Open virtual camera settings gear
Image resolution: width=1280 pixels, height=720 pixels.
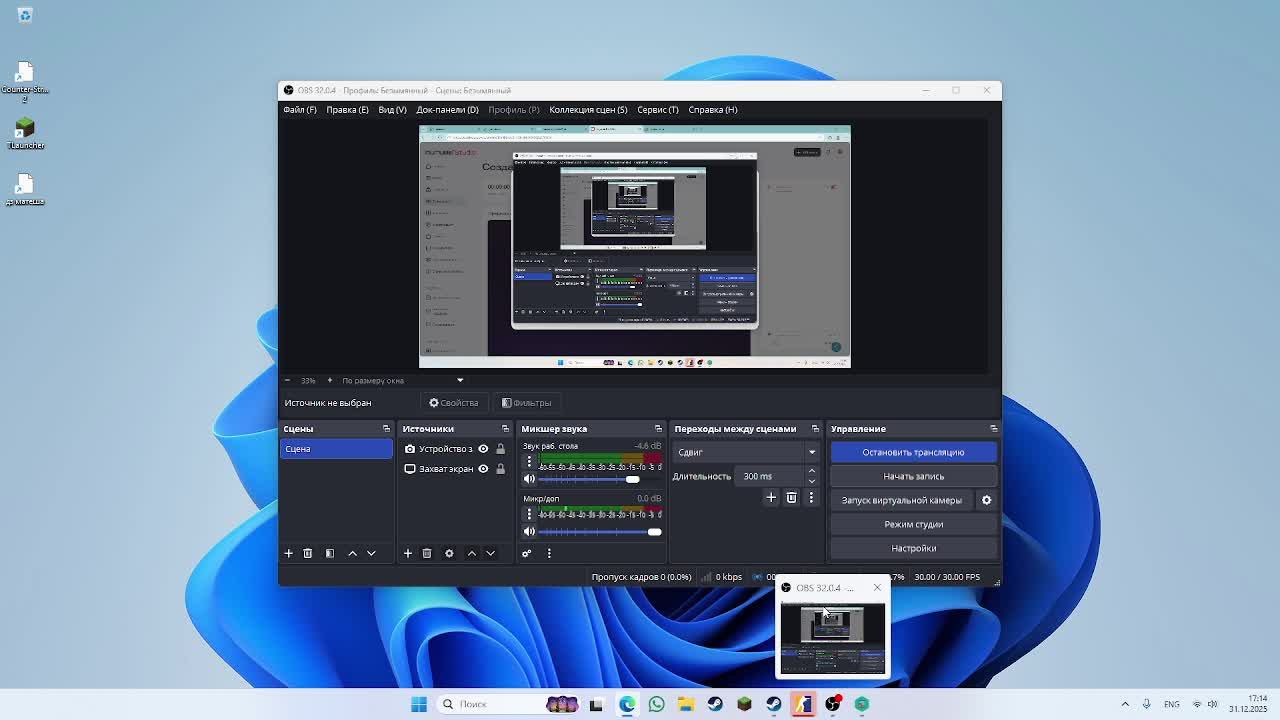click(x=986, y=500)
